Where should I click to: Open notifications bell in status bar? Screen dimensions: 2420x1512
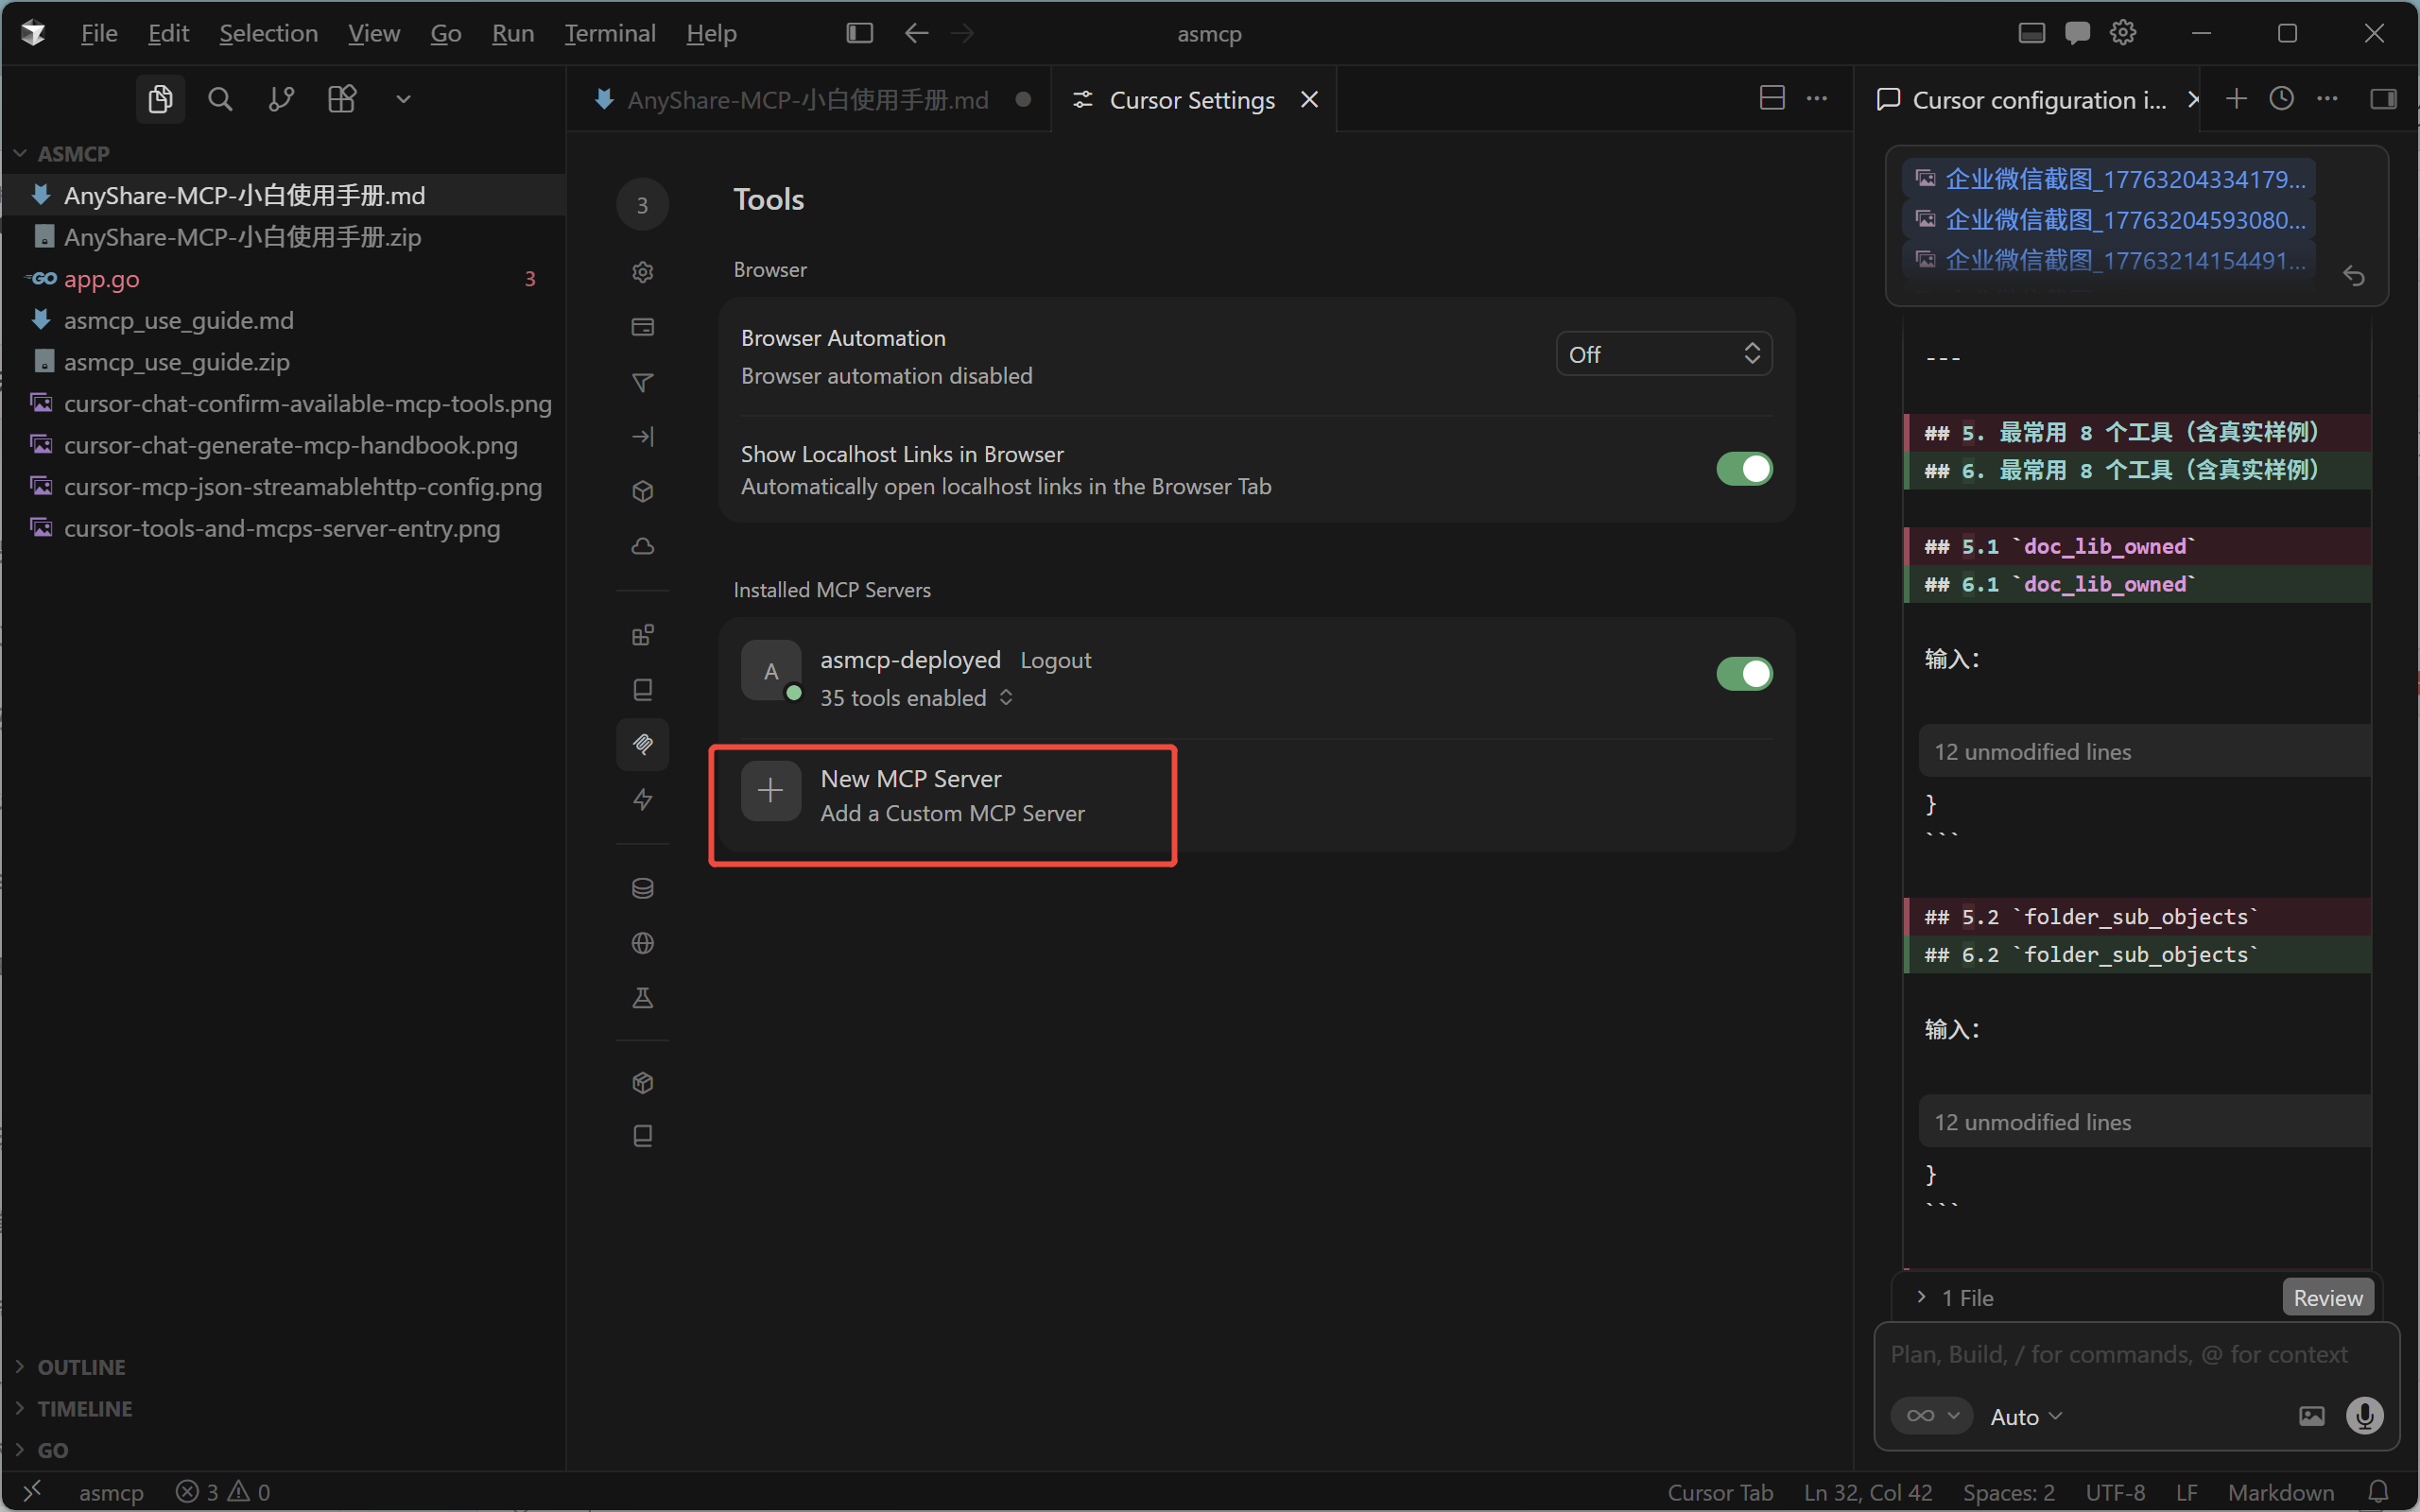click(2379, 1492)
